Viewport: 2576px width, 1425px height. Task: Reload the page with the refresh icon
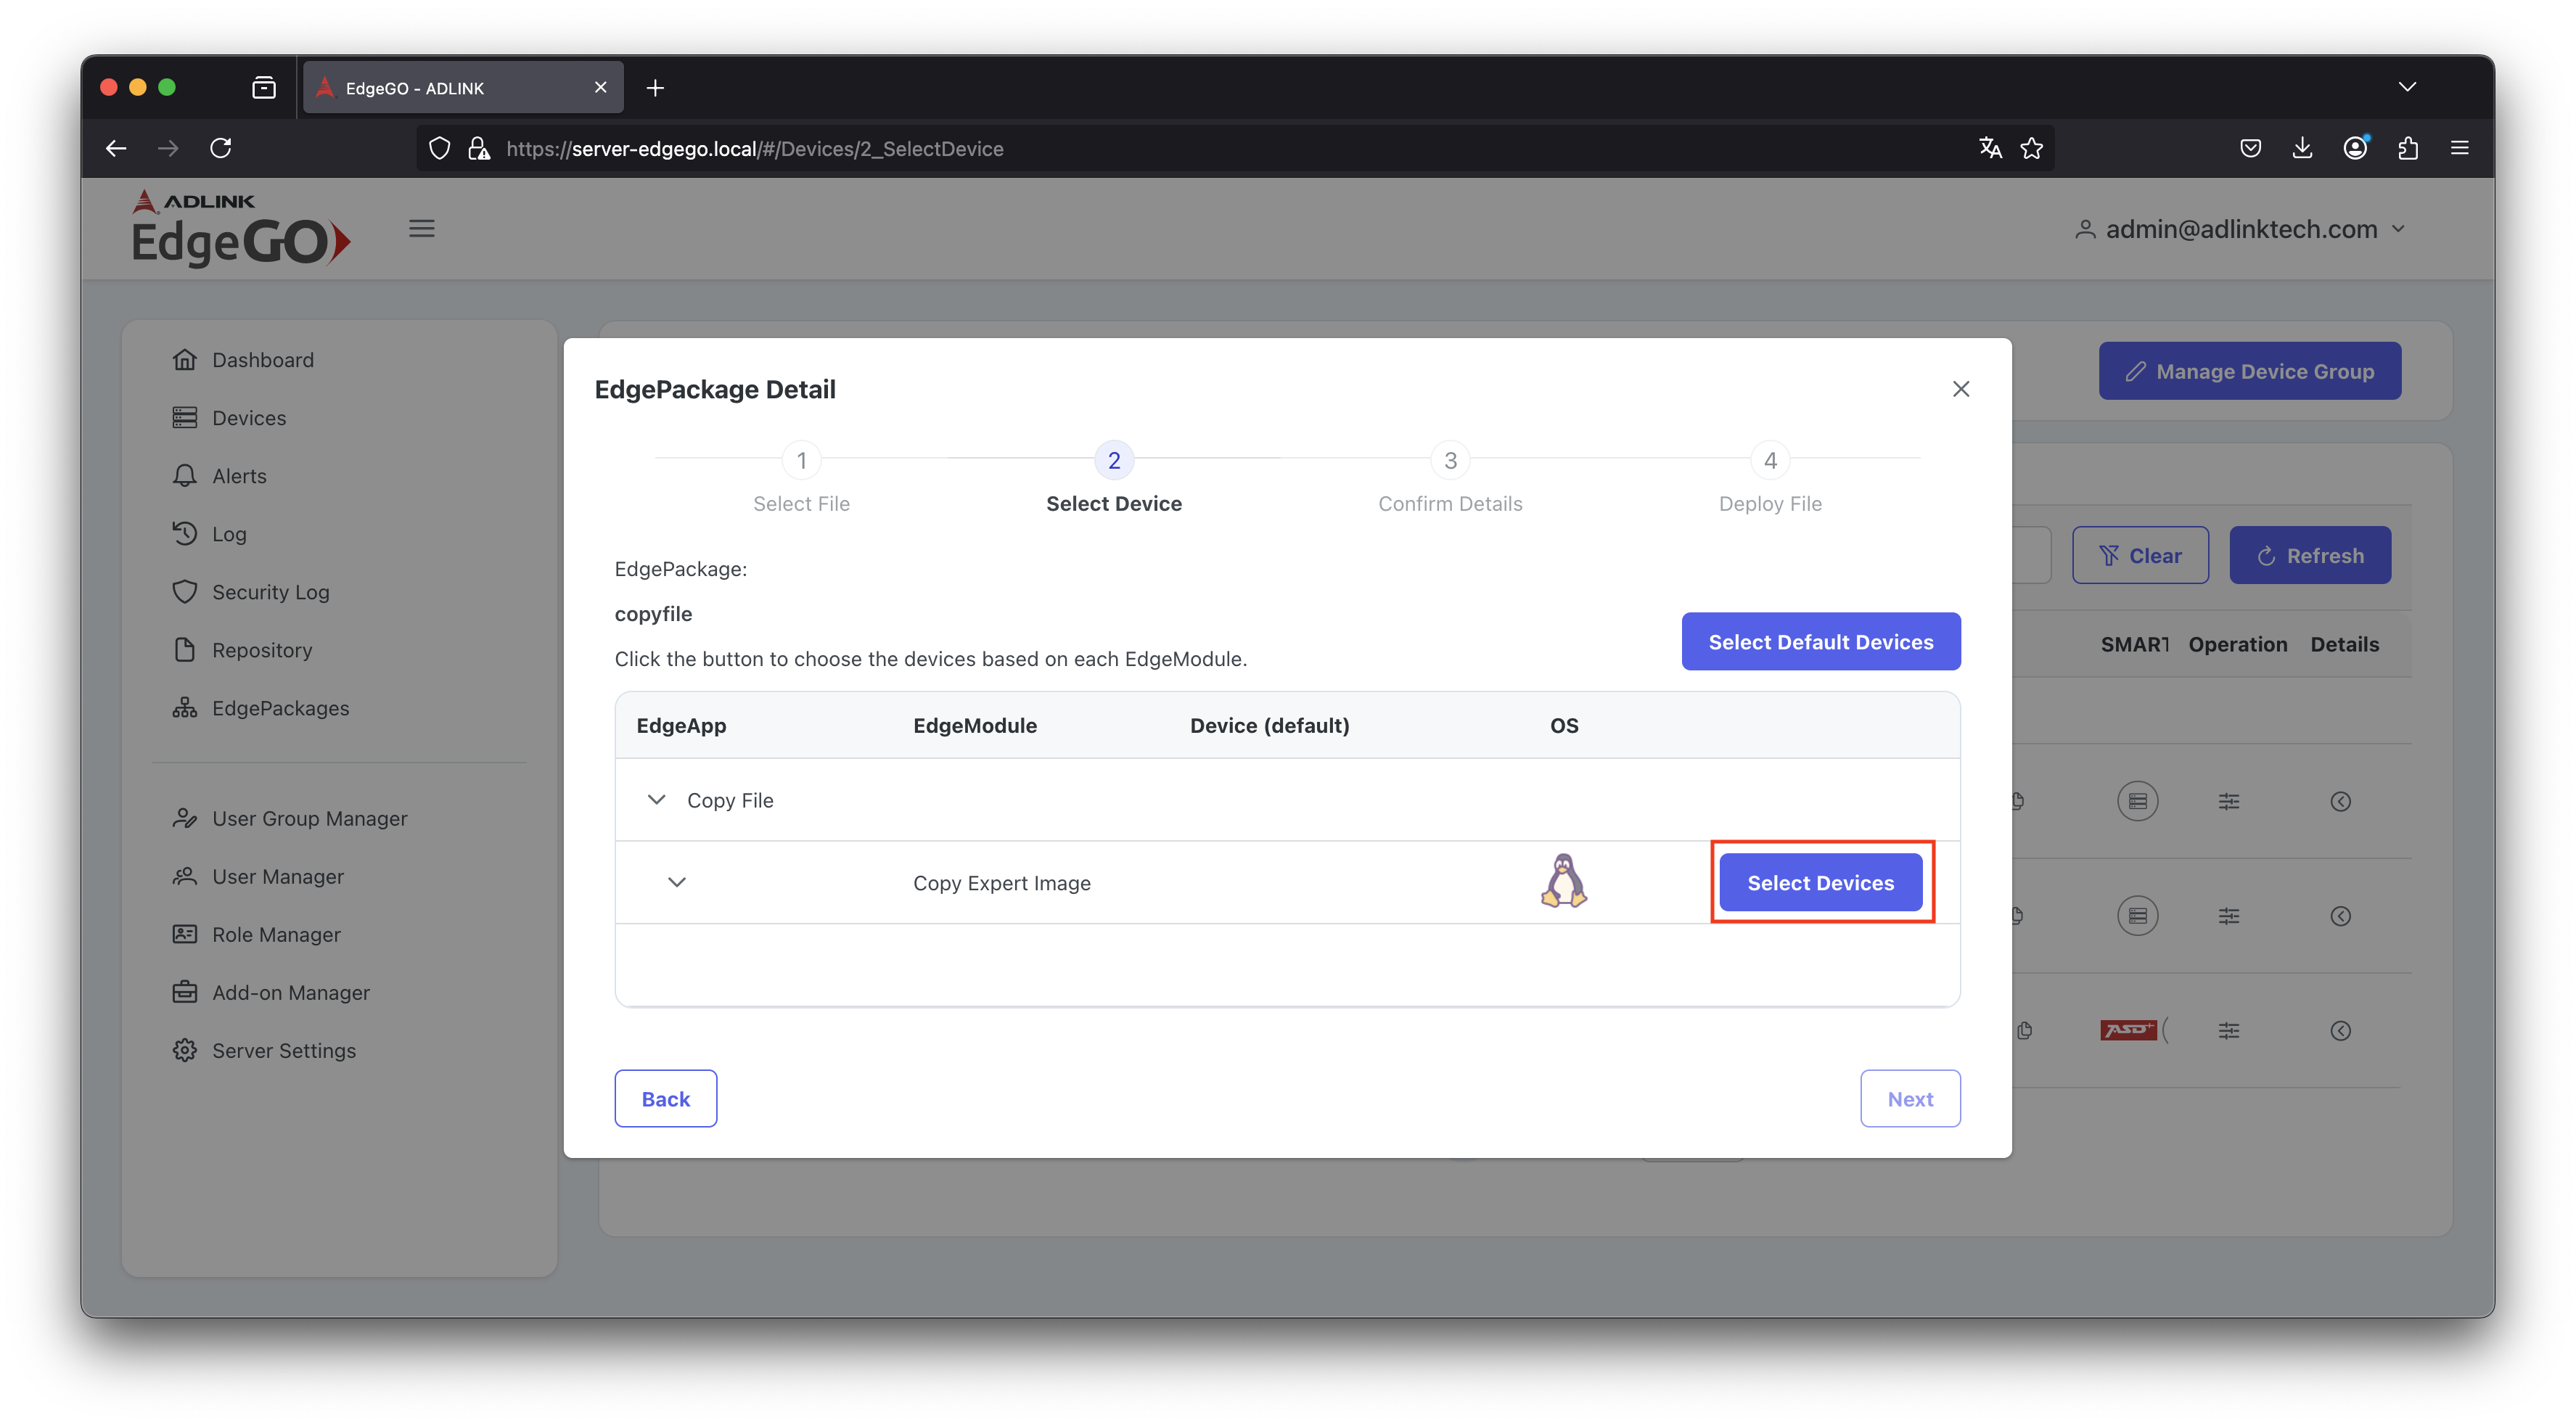coord(221,148)
